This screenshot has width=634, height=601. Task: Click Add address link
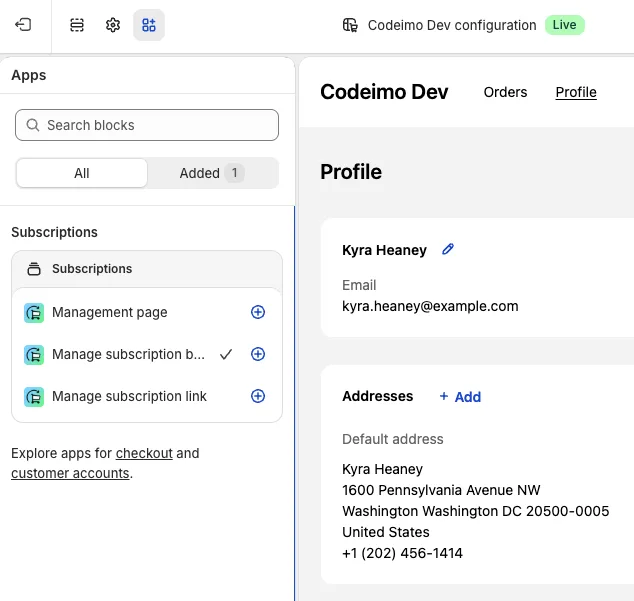[468, 397]
